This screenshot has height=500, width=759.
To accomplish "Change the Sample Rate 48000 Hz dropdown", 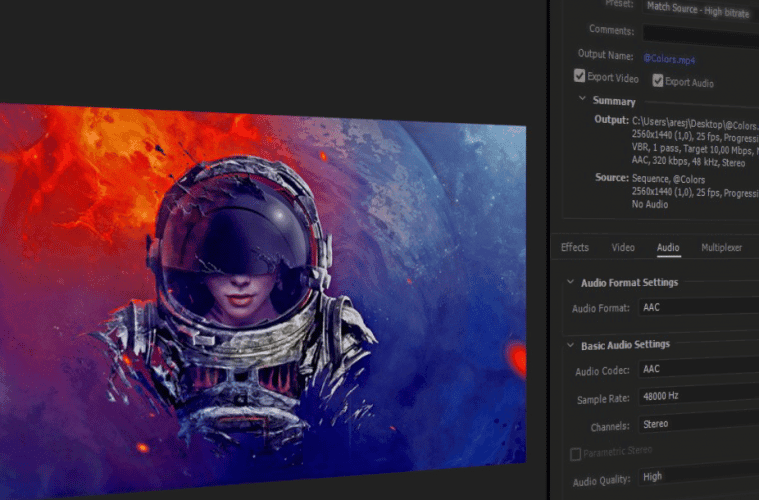I will point(698,397).
